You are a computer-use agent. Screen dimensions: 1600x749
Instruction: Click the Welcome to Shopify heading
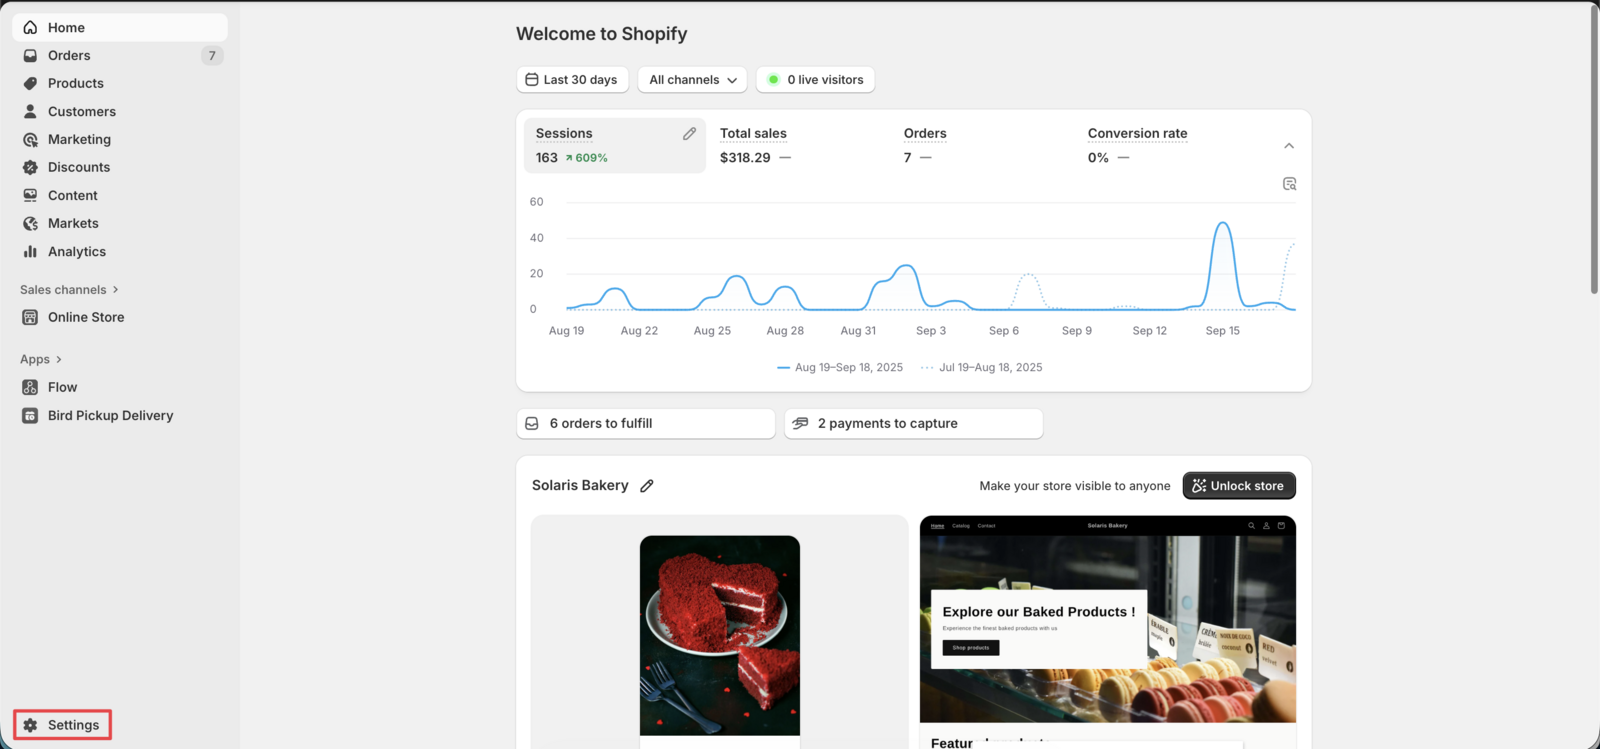(x=602, y=34)
